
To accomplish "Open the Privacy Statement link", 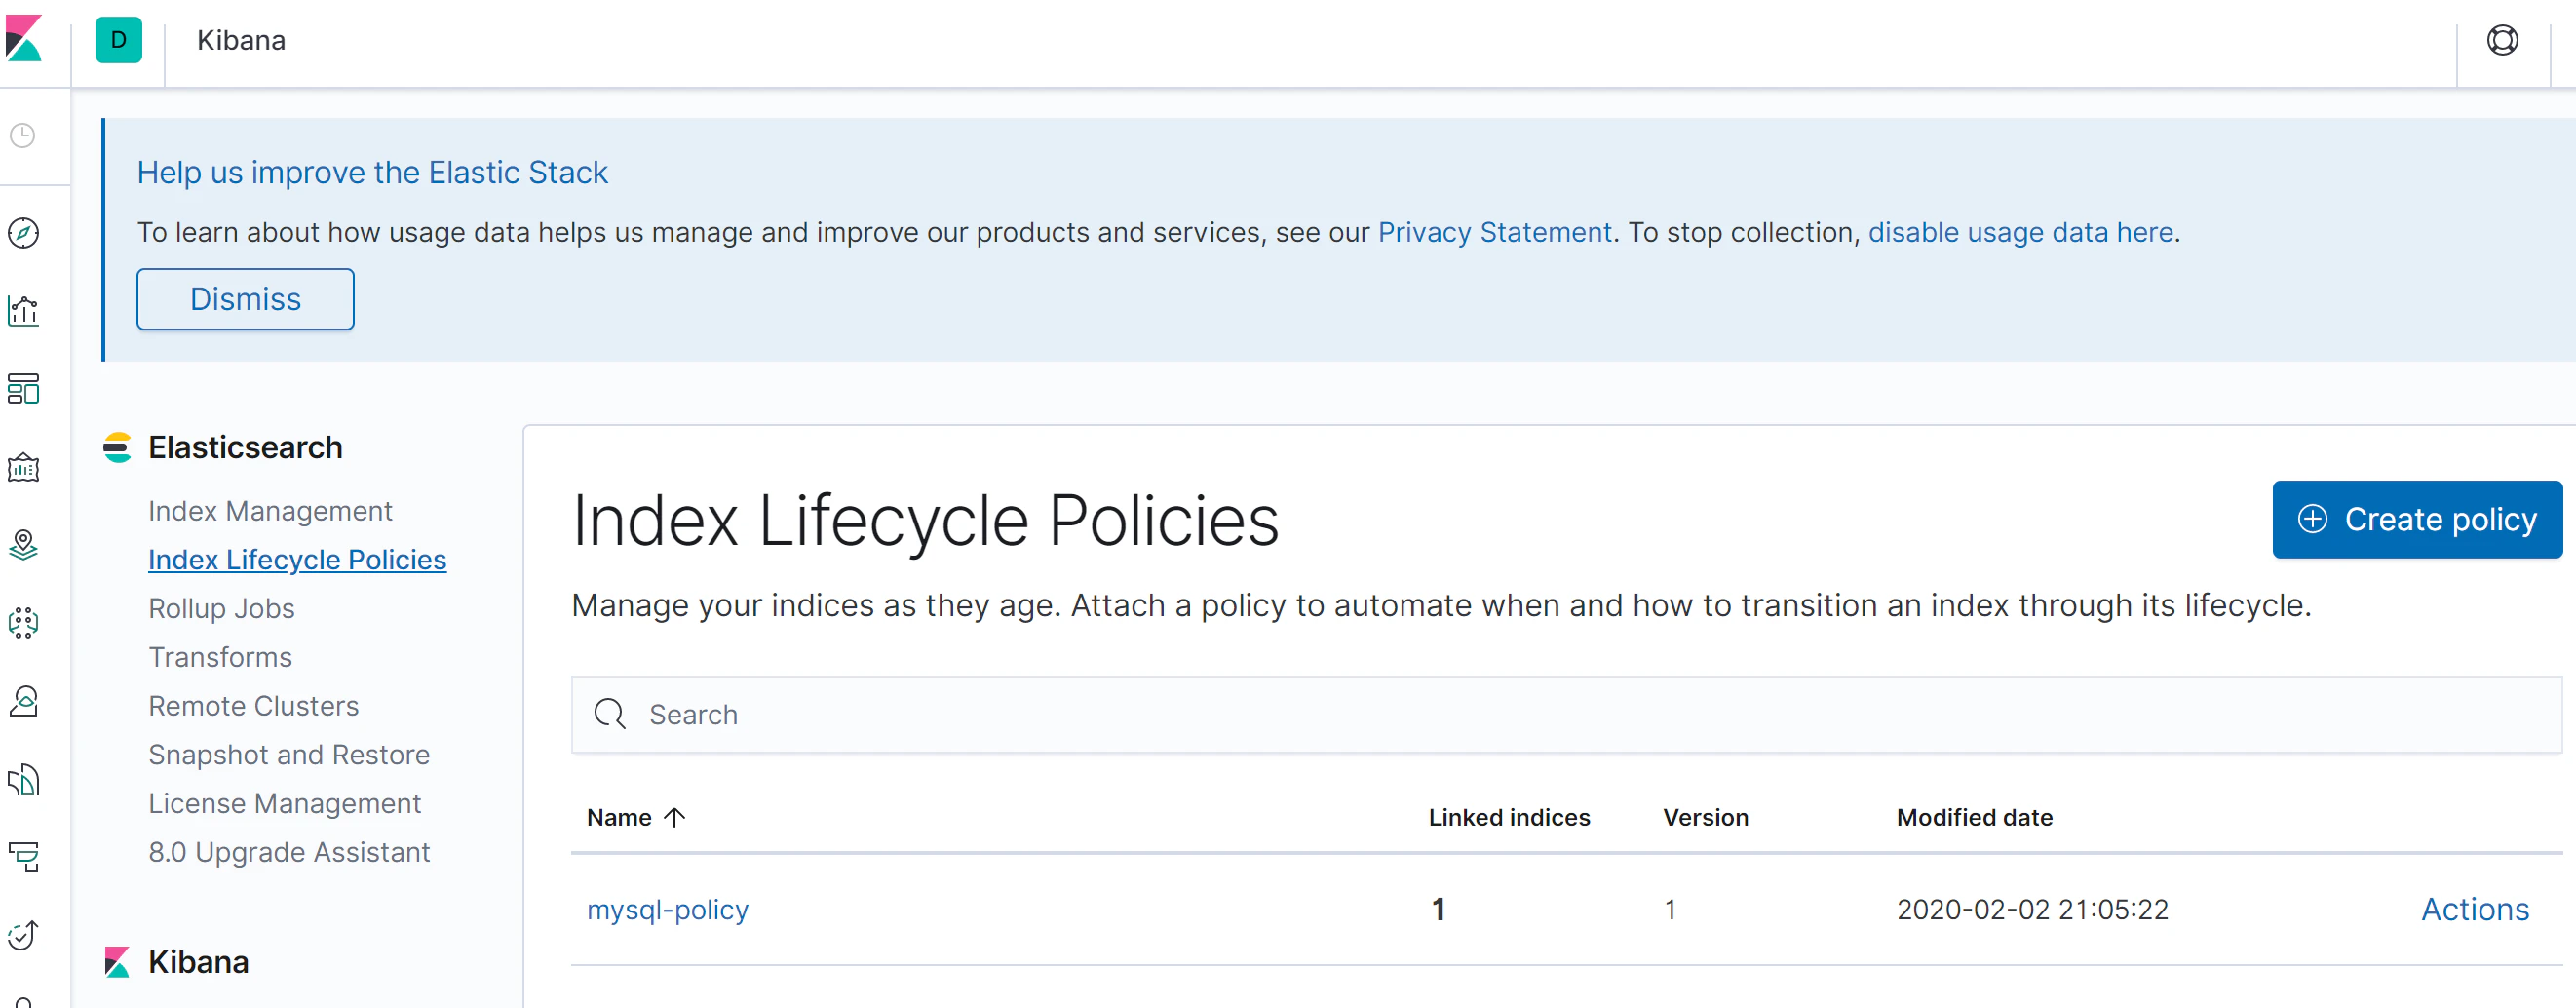I will (x=1495, y=232).
